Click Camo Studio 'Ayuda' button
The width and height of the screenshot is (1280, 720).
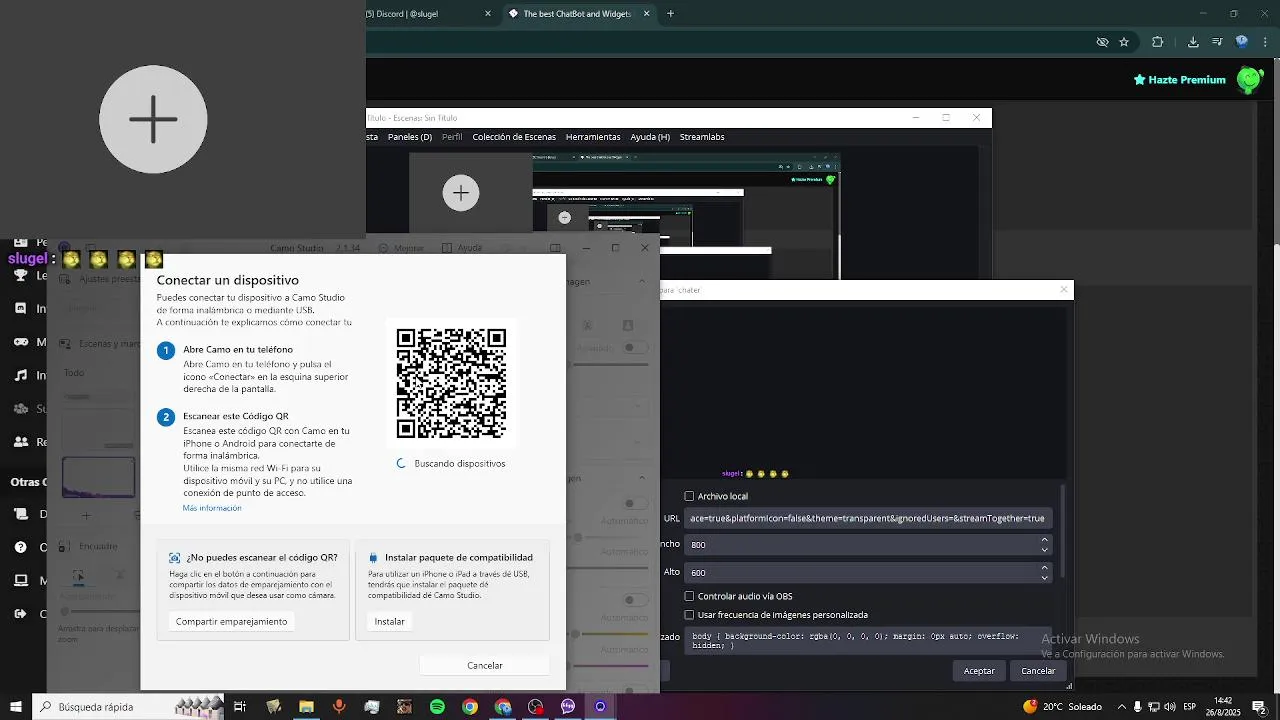pos(462,248)
